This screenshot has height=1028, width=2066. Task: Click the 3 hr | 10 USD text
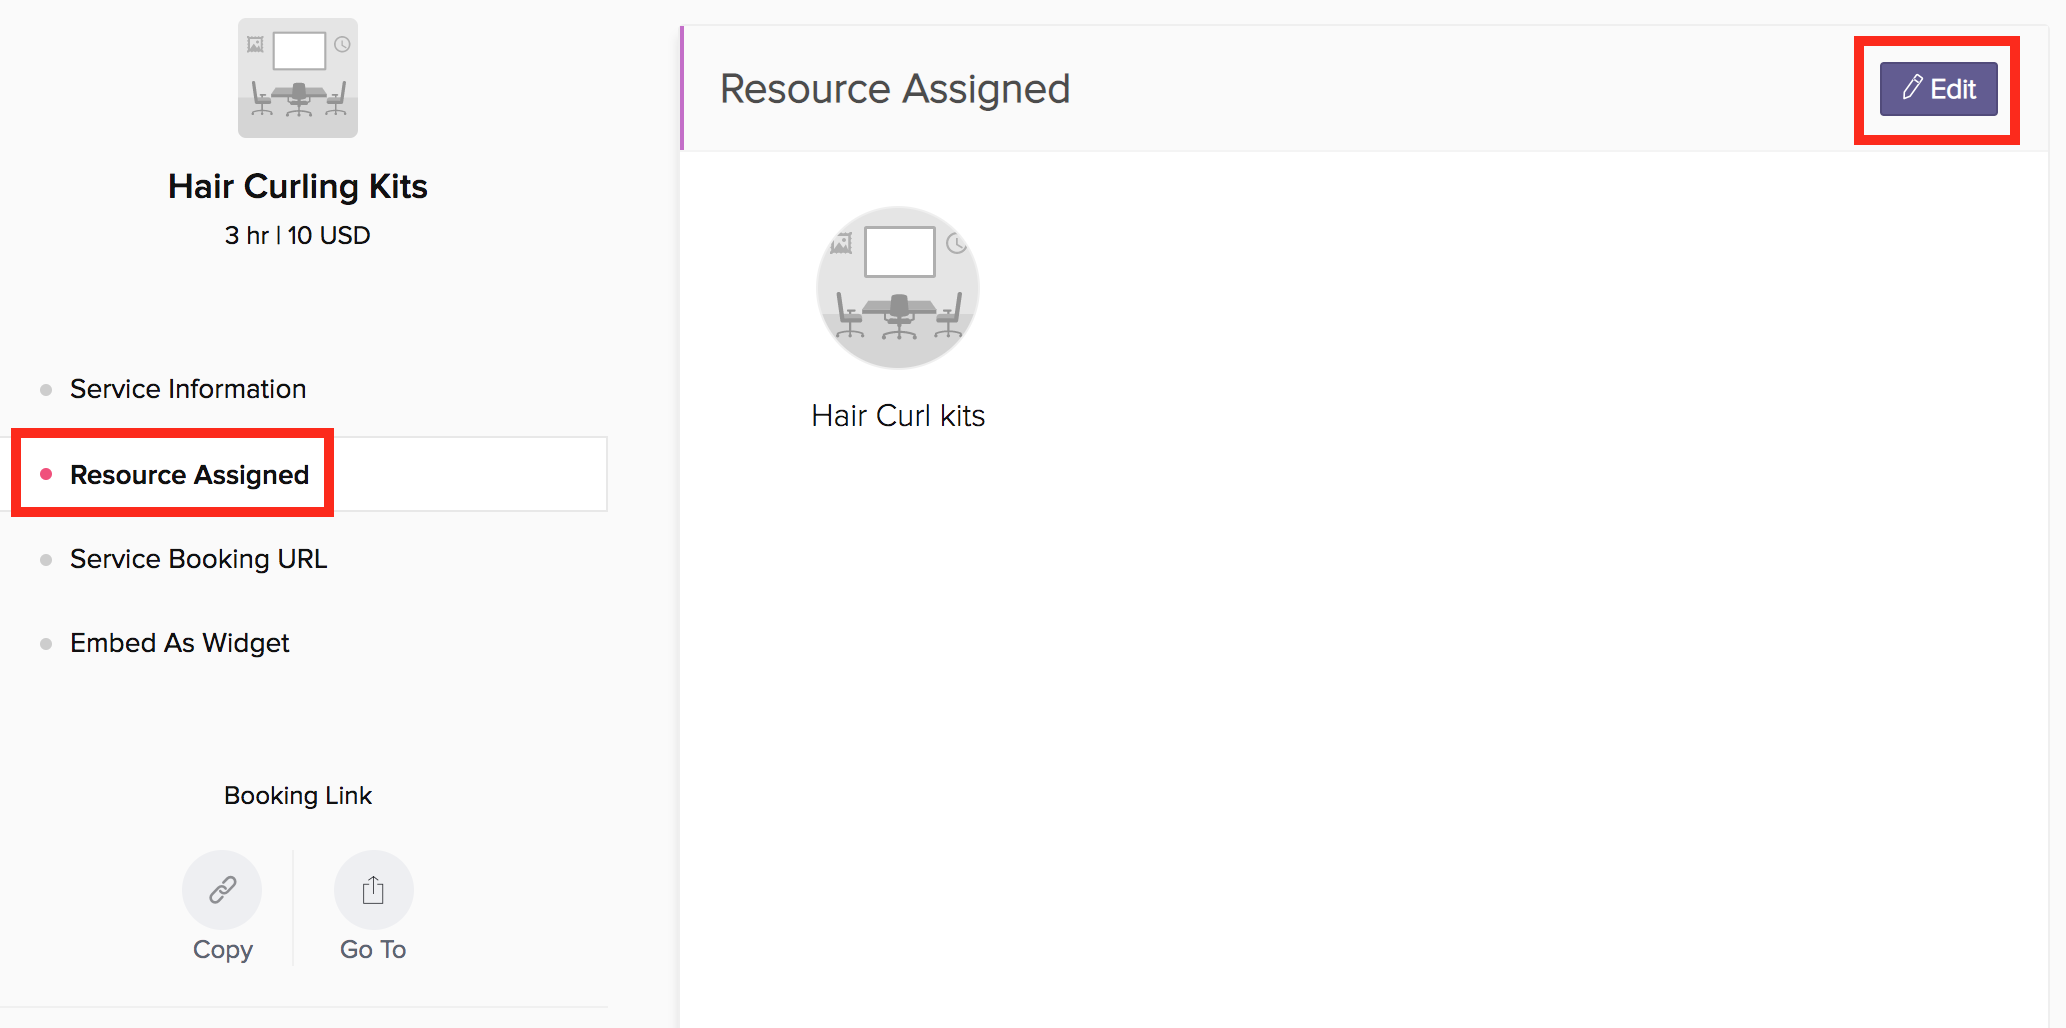coord(298,235)
